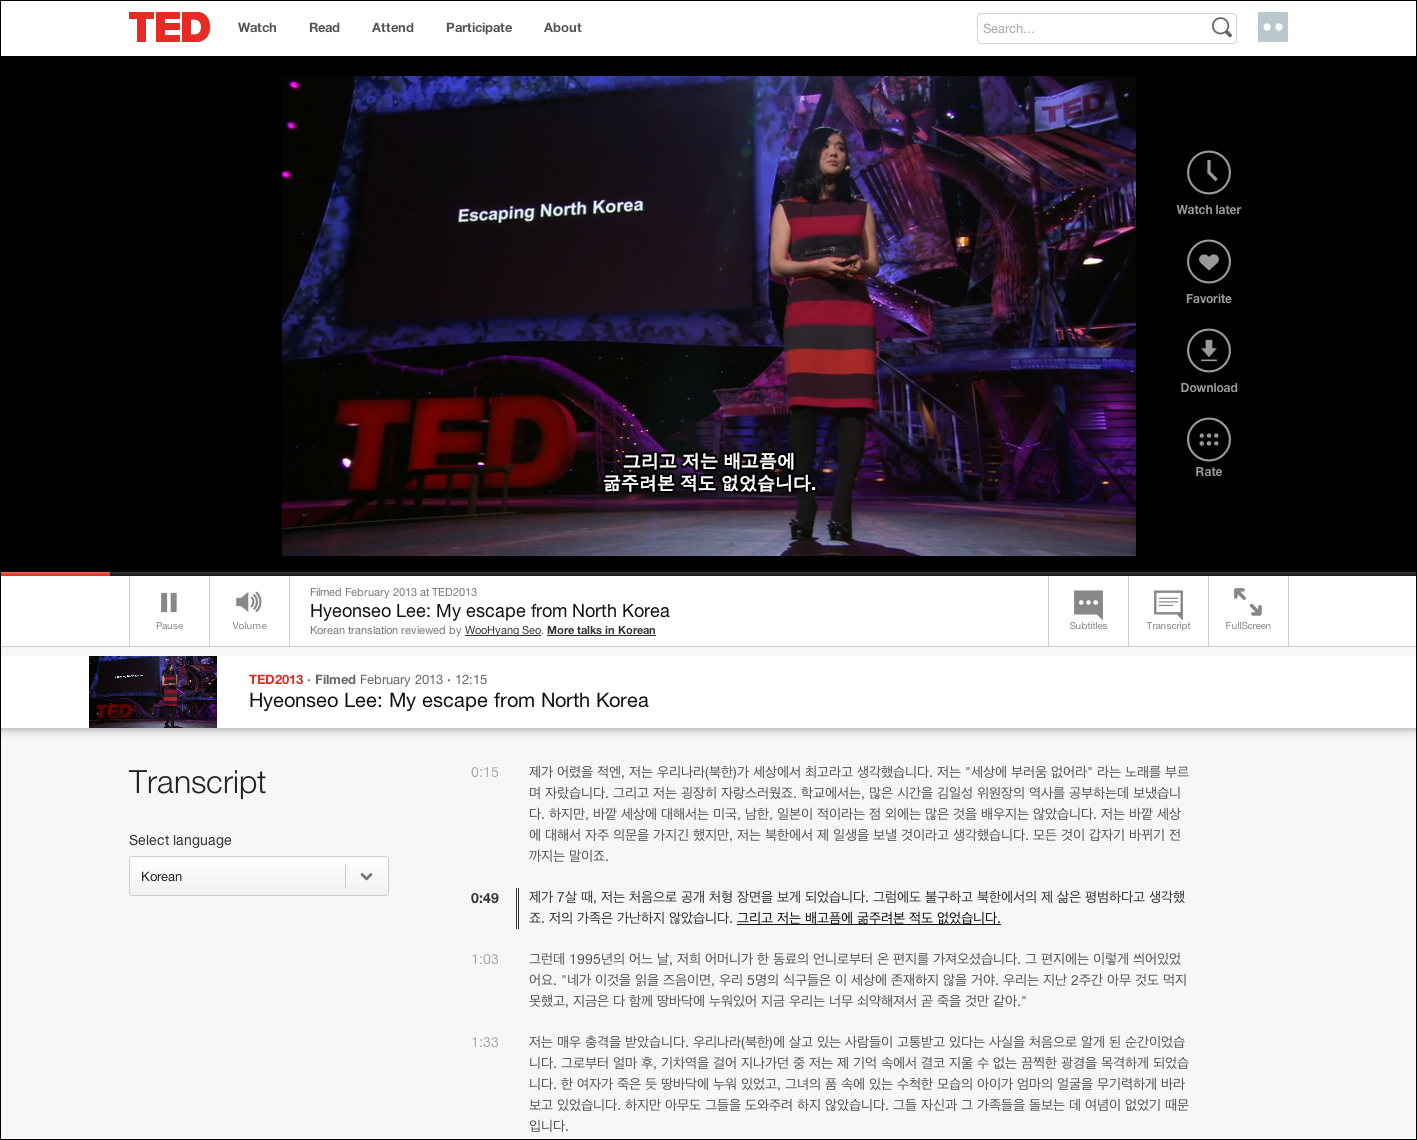1417x1140 pixels.
Task: Mute the video with Volume control
Action: click(x=248, y=604)
